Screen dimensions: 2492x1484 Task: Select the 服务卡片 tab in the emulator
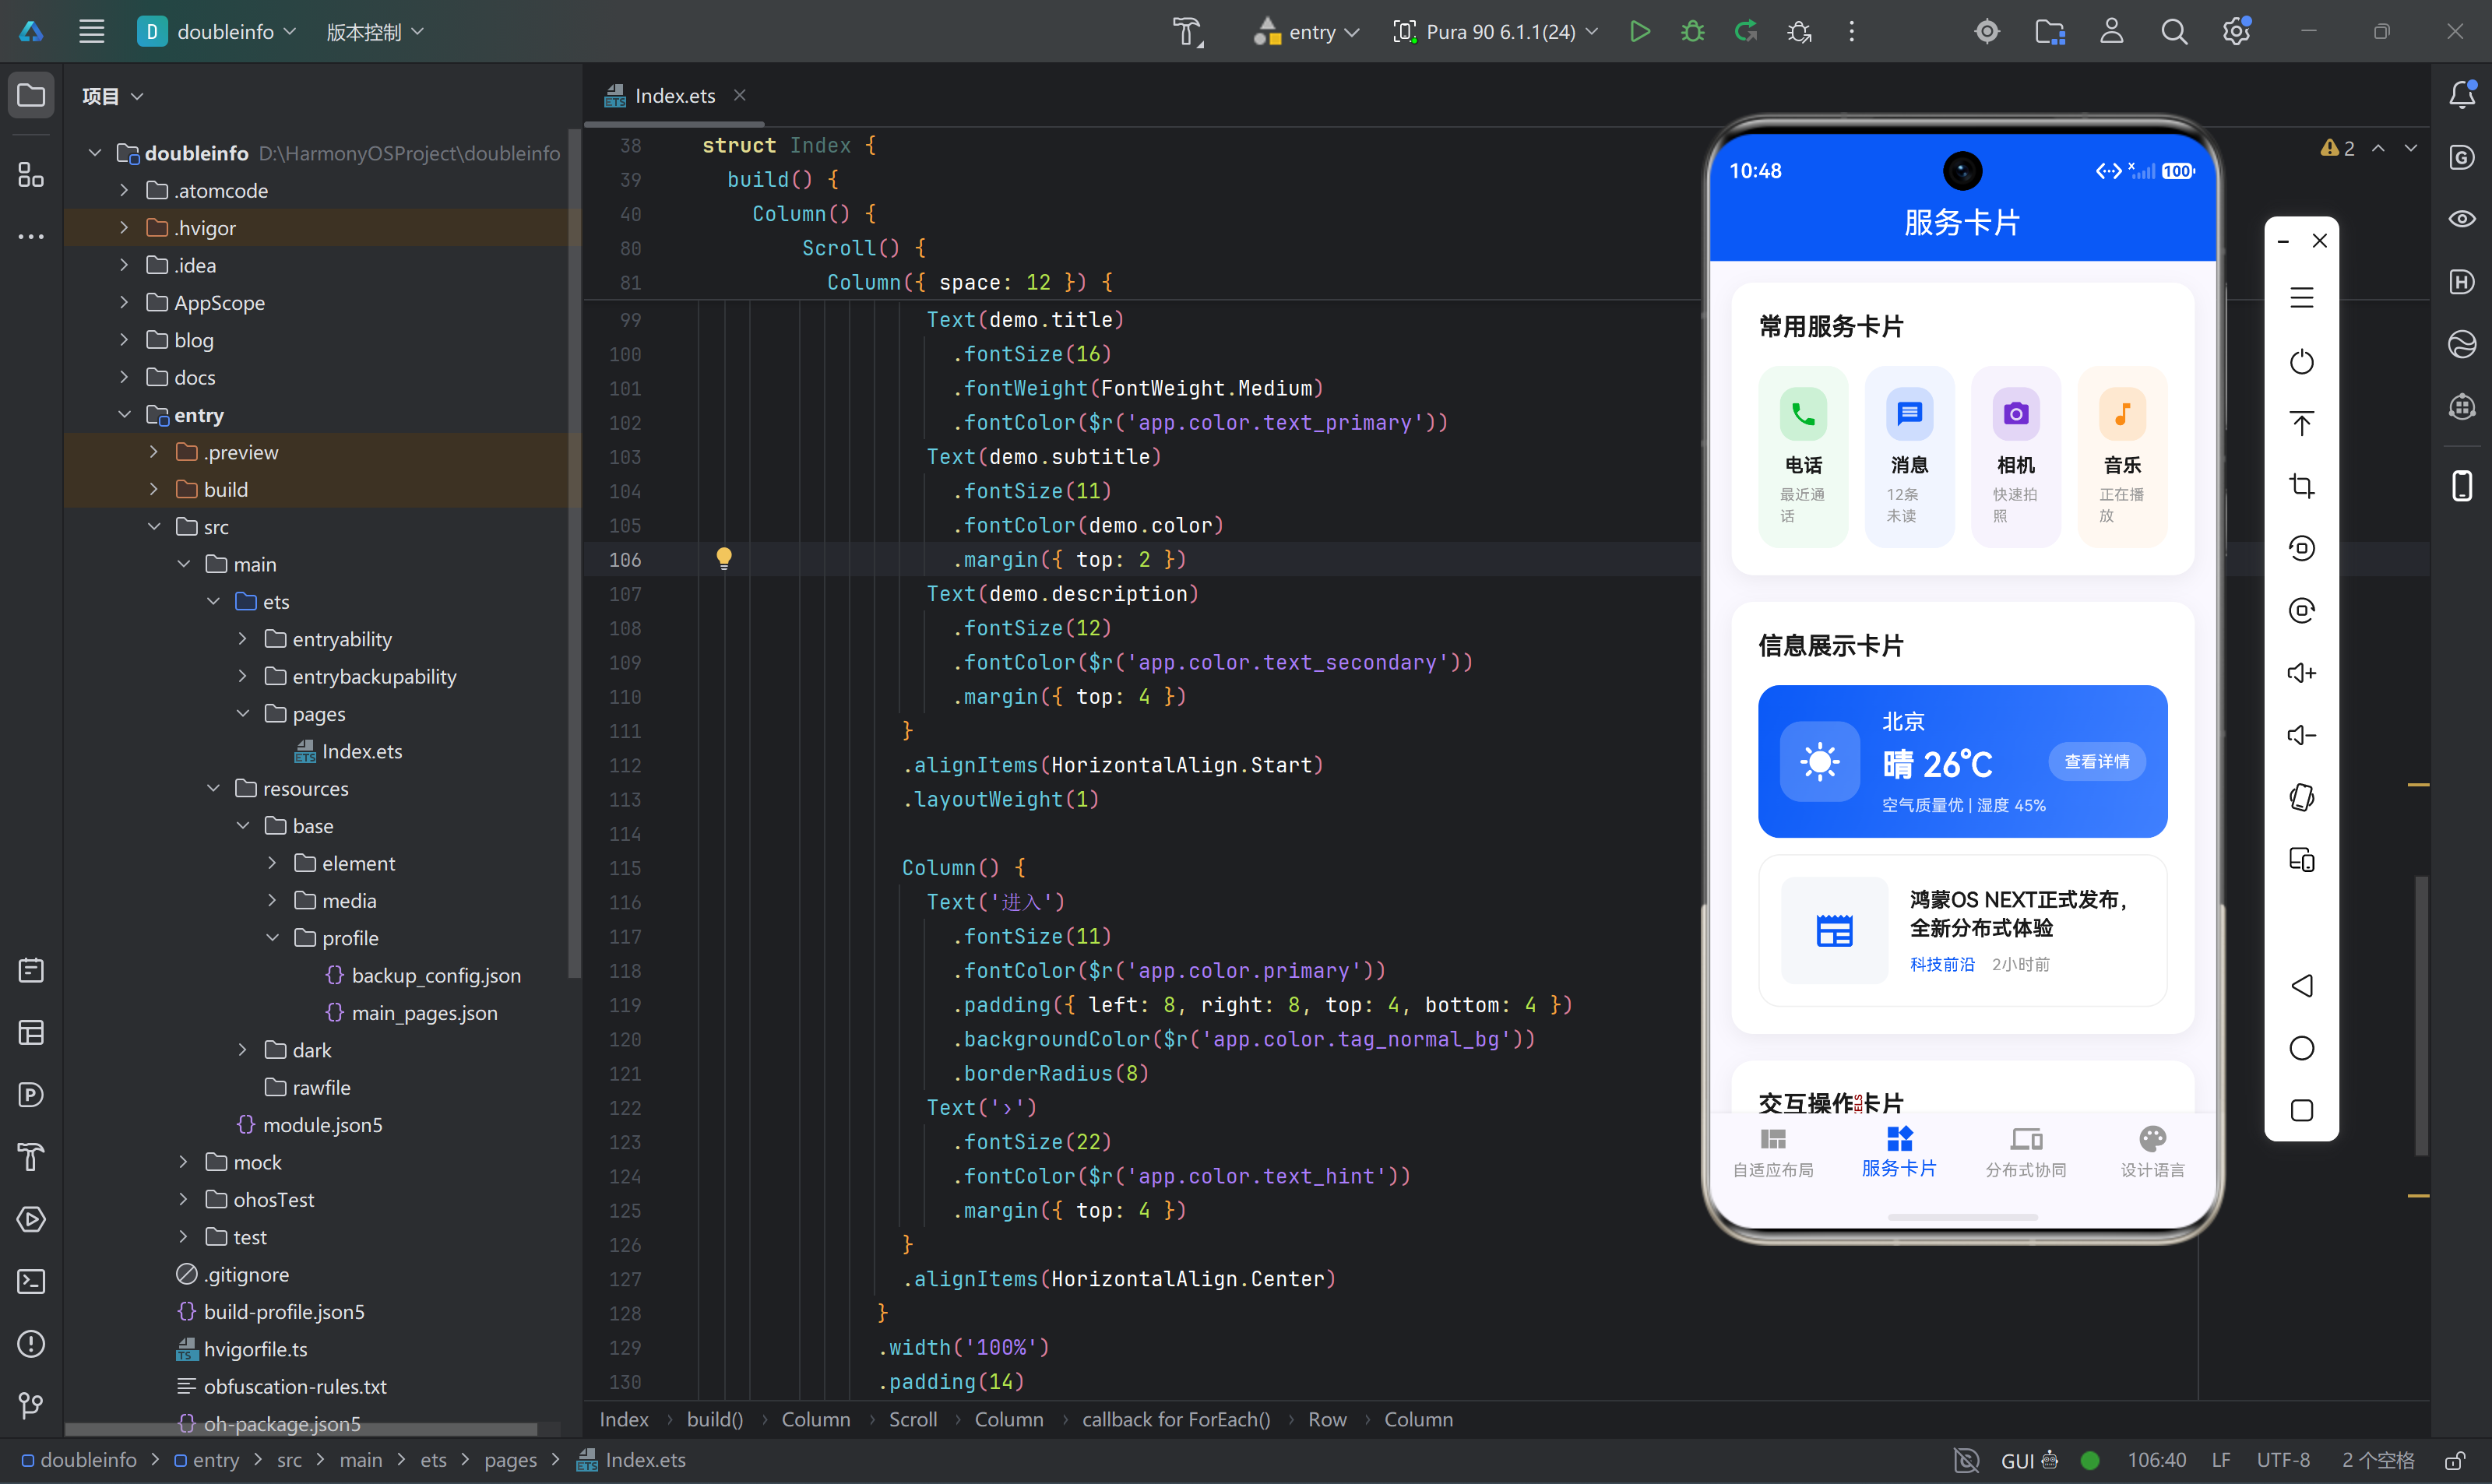1899,1152
